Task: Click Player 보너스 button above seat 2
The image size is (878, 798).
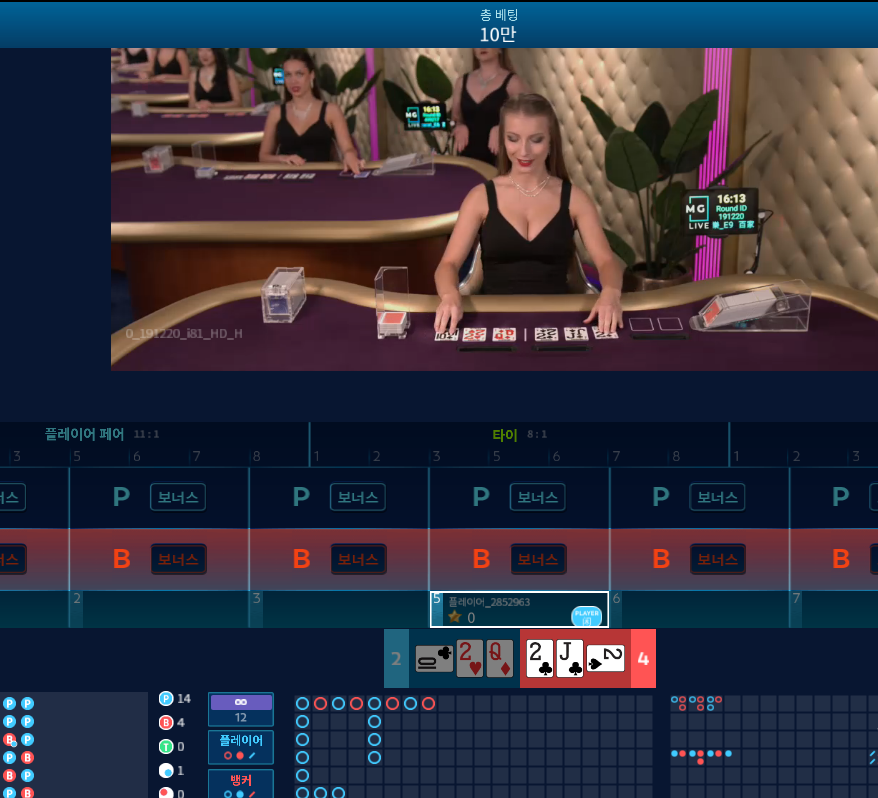Action: 178,497
